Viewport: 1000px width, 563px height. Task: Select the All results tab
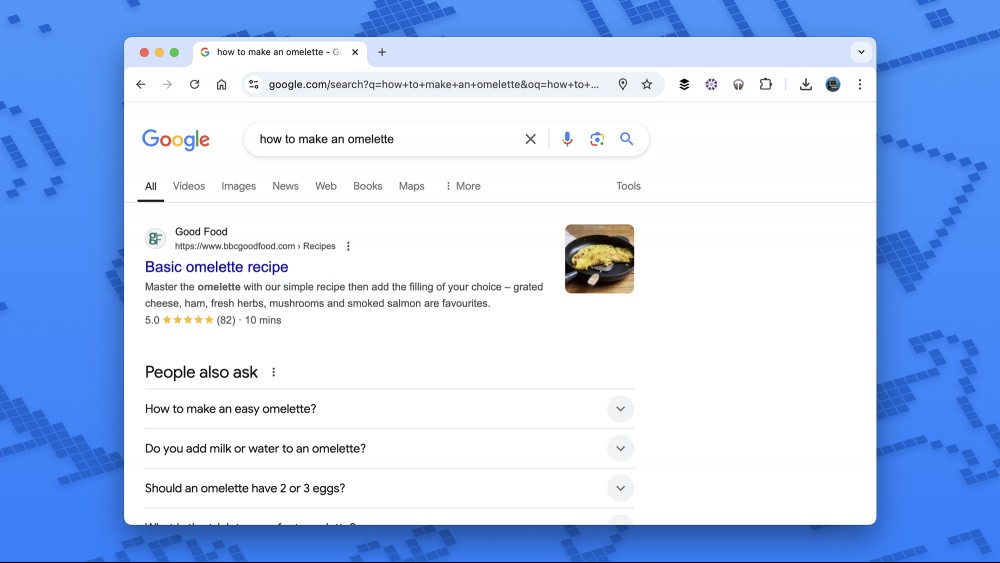tap(151, 186)
